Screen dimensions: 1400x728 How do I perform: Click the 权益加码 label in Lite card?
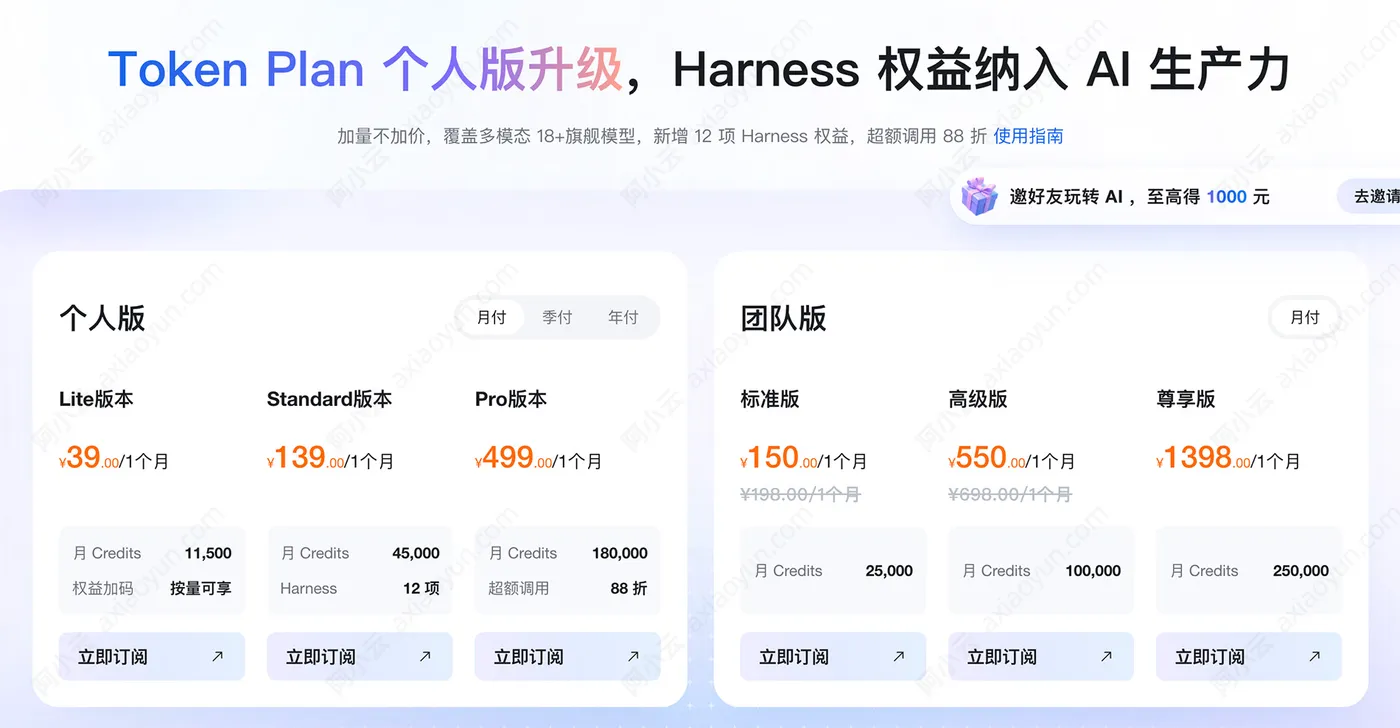(103, 588)
